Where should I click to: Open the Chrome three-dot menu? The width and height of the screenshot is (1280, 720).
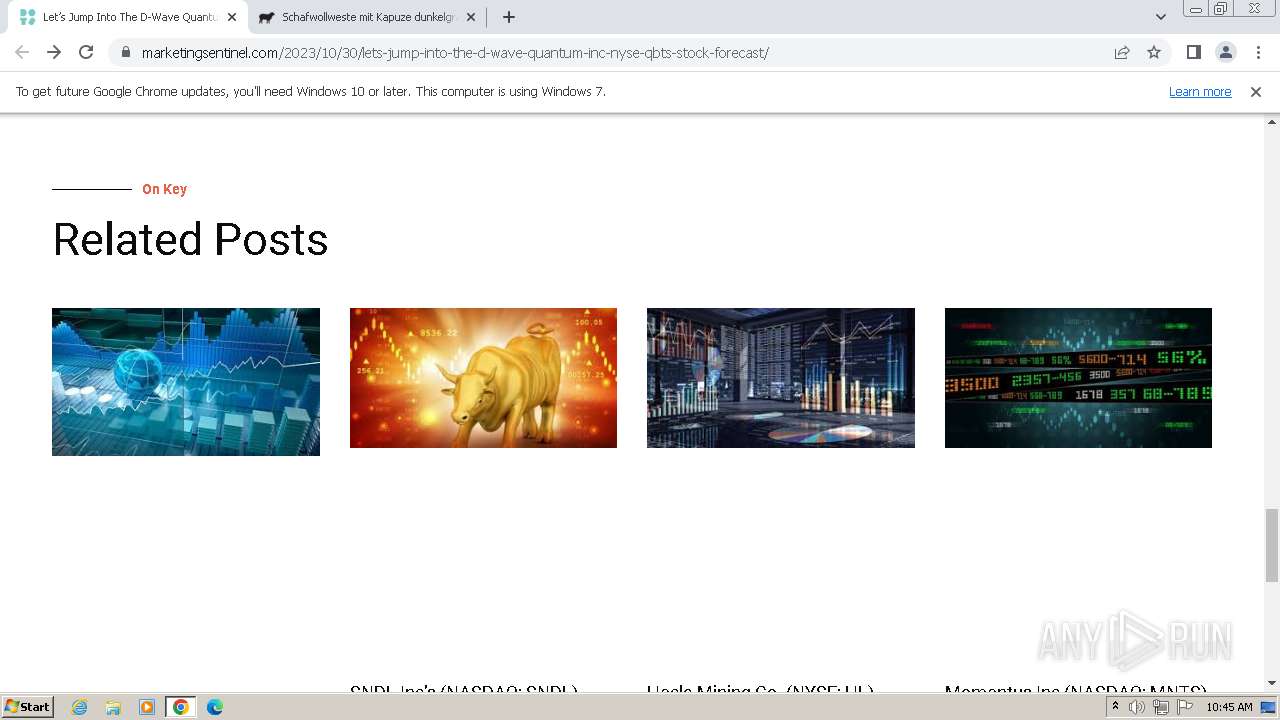[1258, 52]
